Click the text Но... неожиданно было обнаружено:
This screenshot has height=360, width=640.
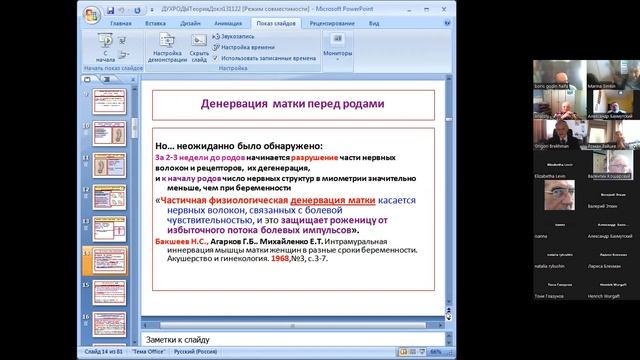(x=239, y=146)
